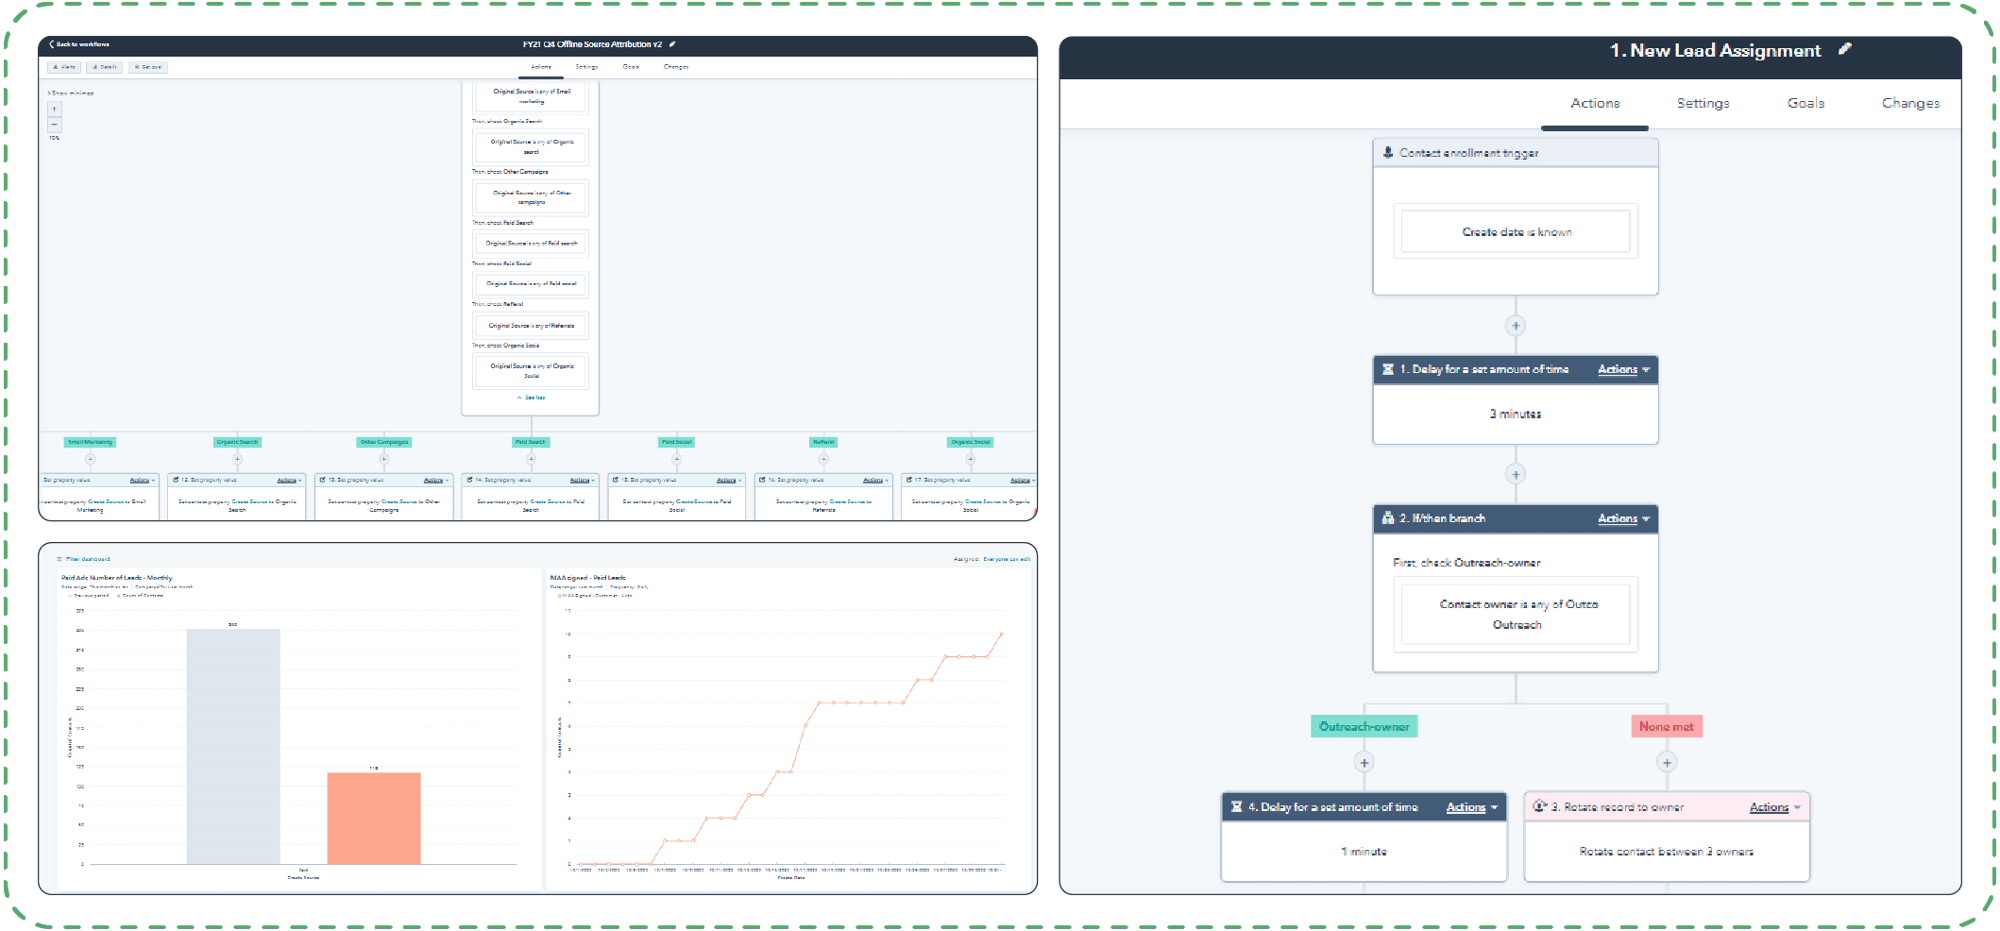Click the Contact owner is any of Outco Outreach condition

coord(1516,614)
